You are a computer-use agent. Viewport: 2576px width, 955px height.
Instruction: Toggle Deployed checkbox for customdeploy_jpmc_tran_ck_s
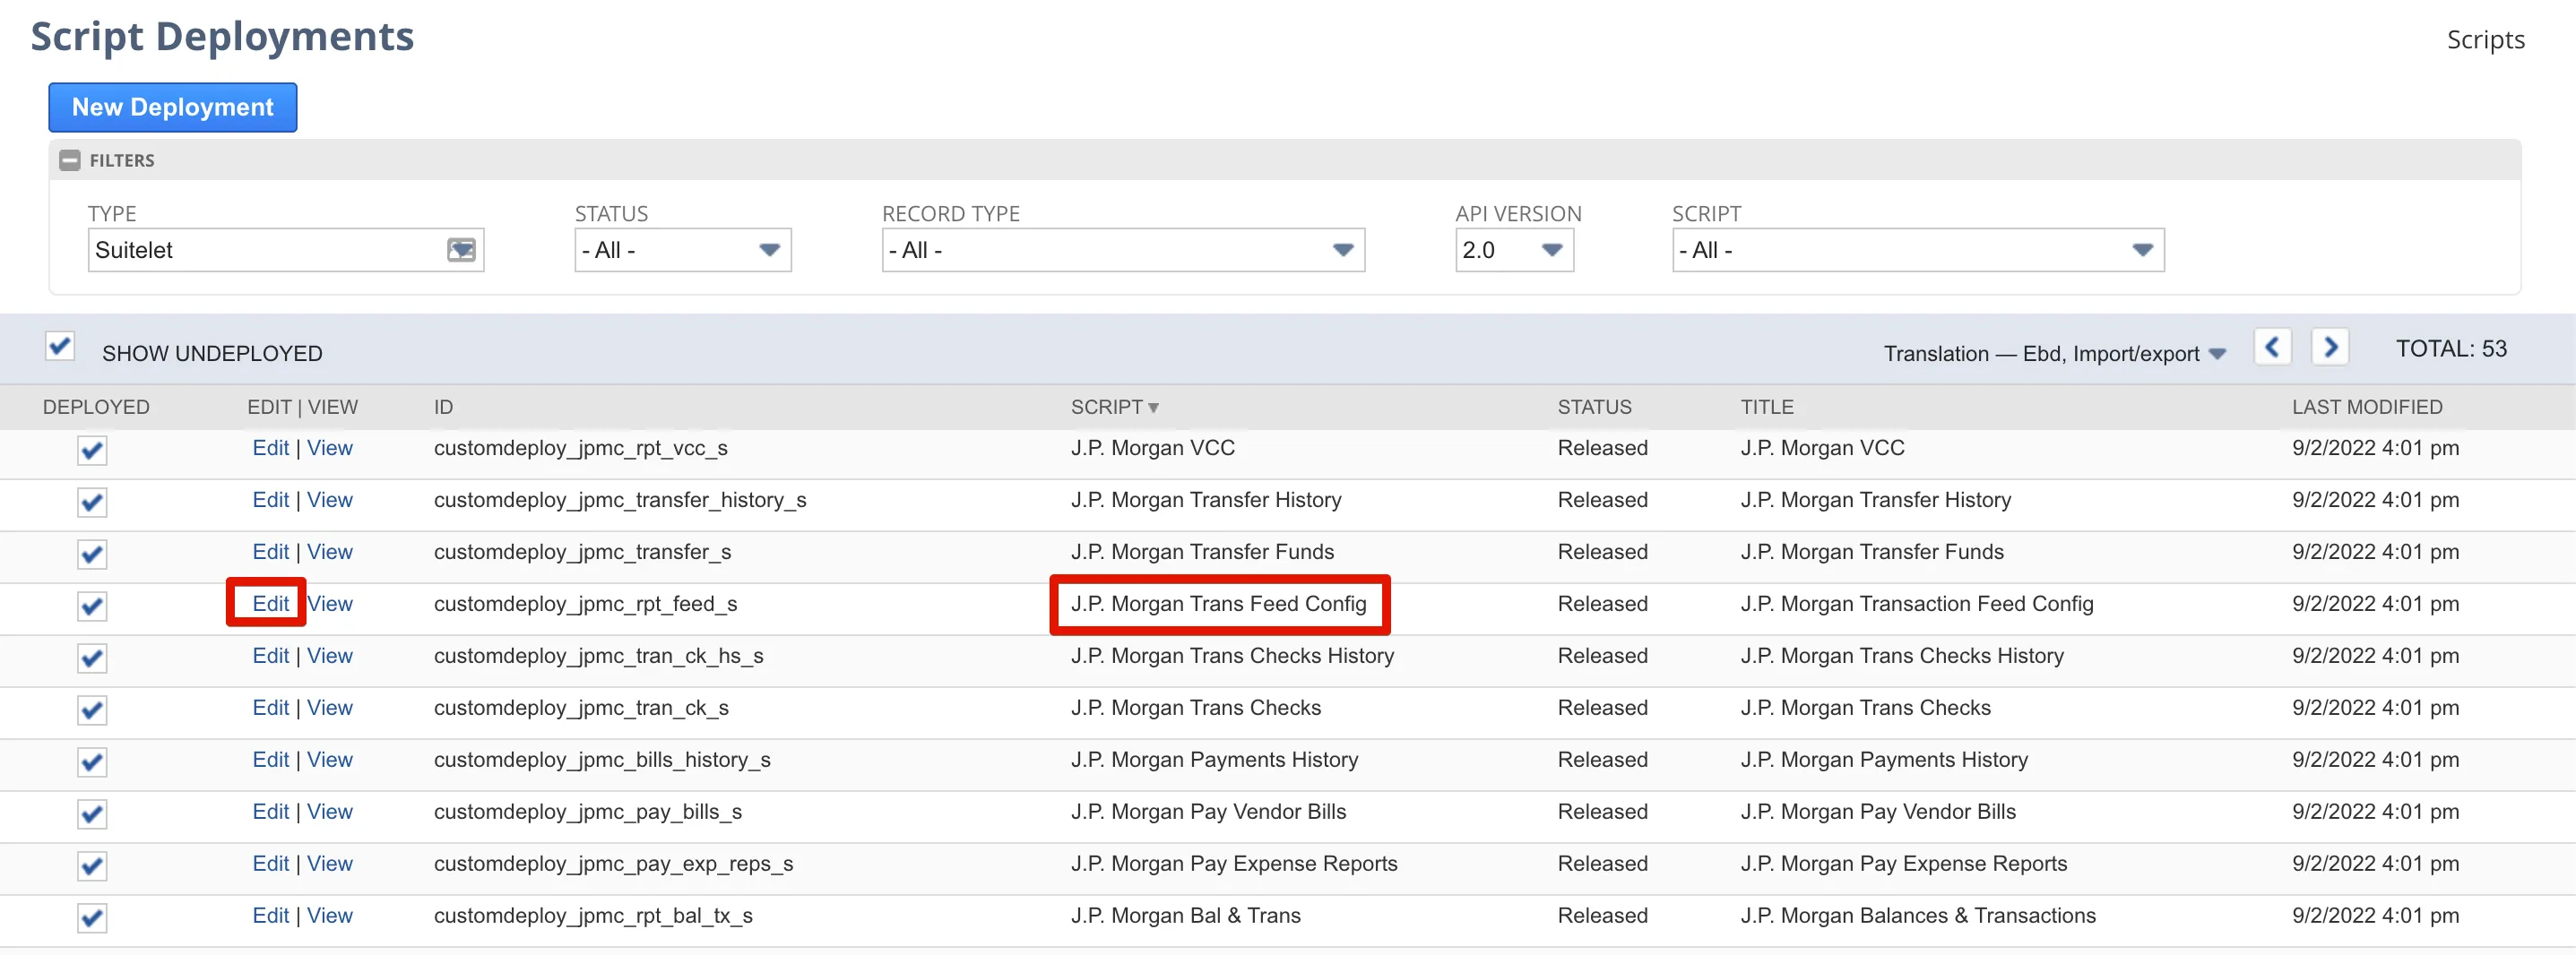[x=92, y=710]
